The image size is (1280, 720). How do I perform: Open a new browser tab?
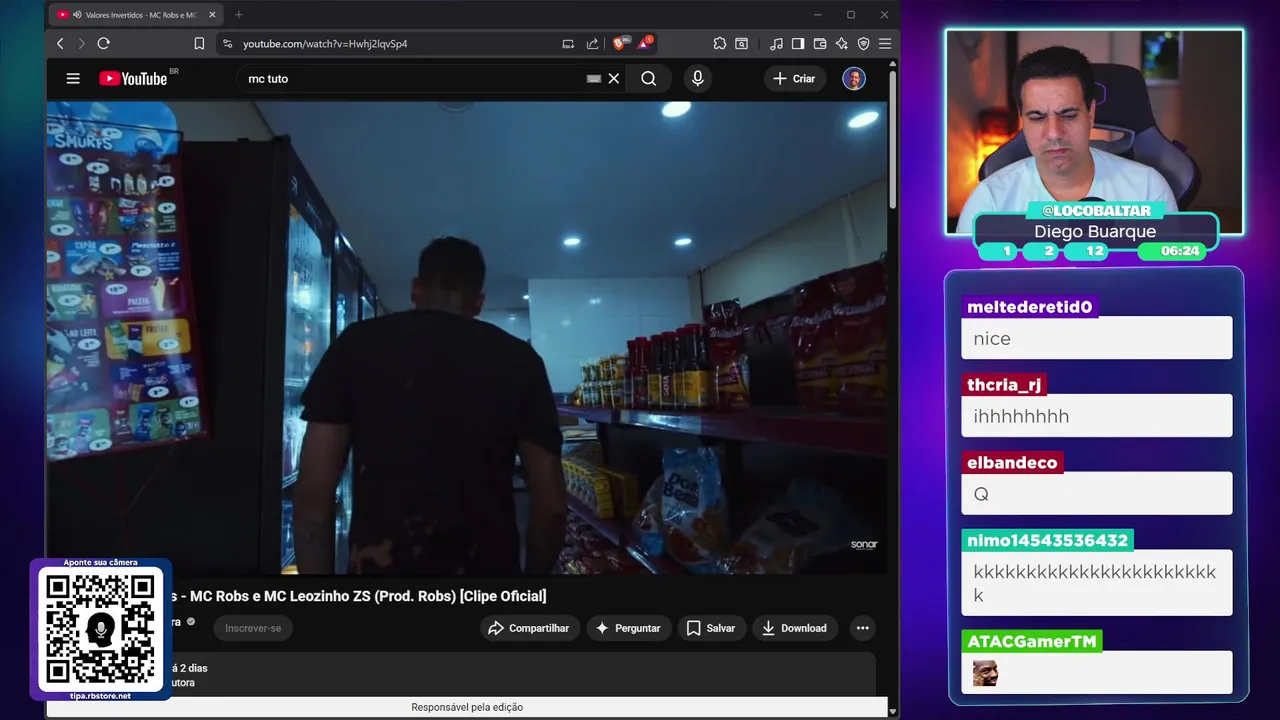(238, 15)
